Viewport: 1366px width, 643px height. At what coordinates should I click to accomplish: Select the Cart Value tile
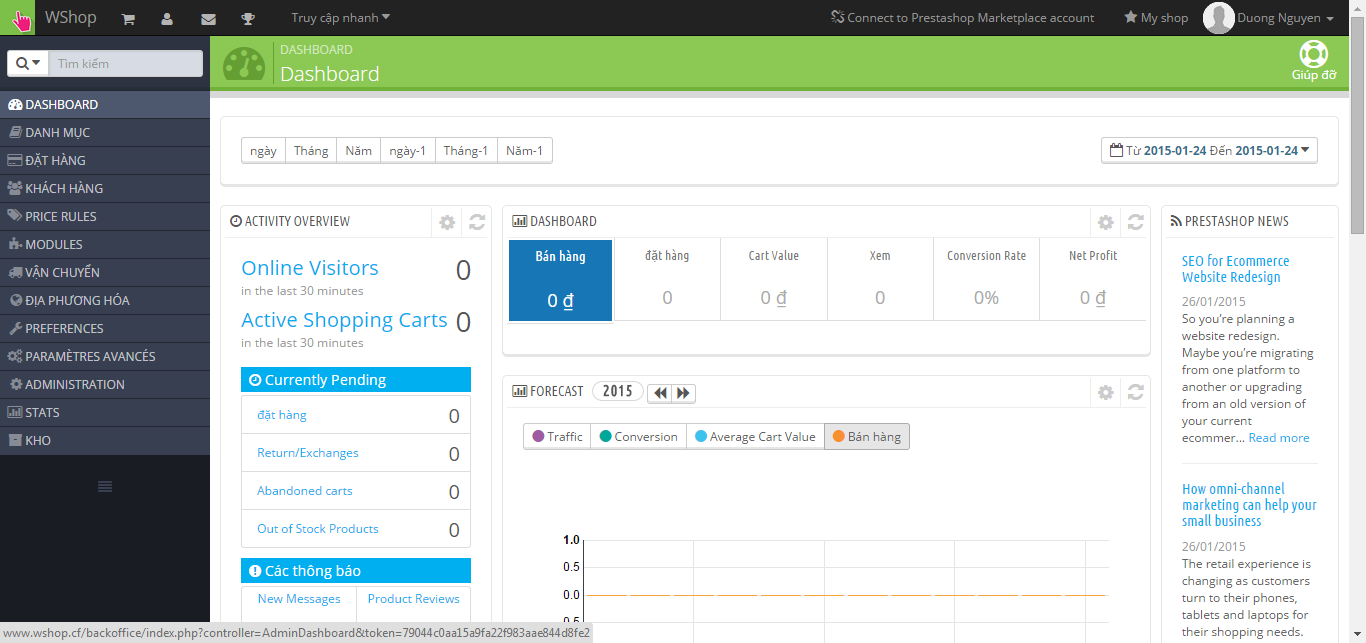(774, 280)
